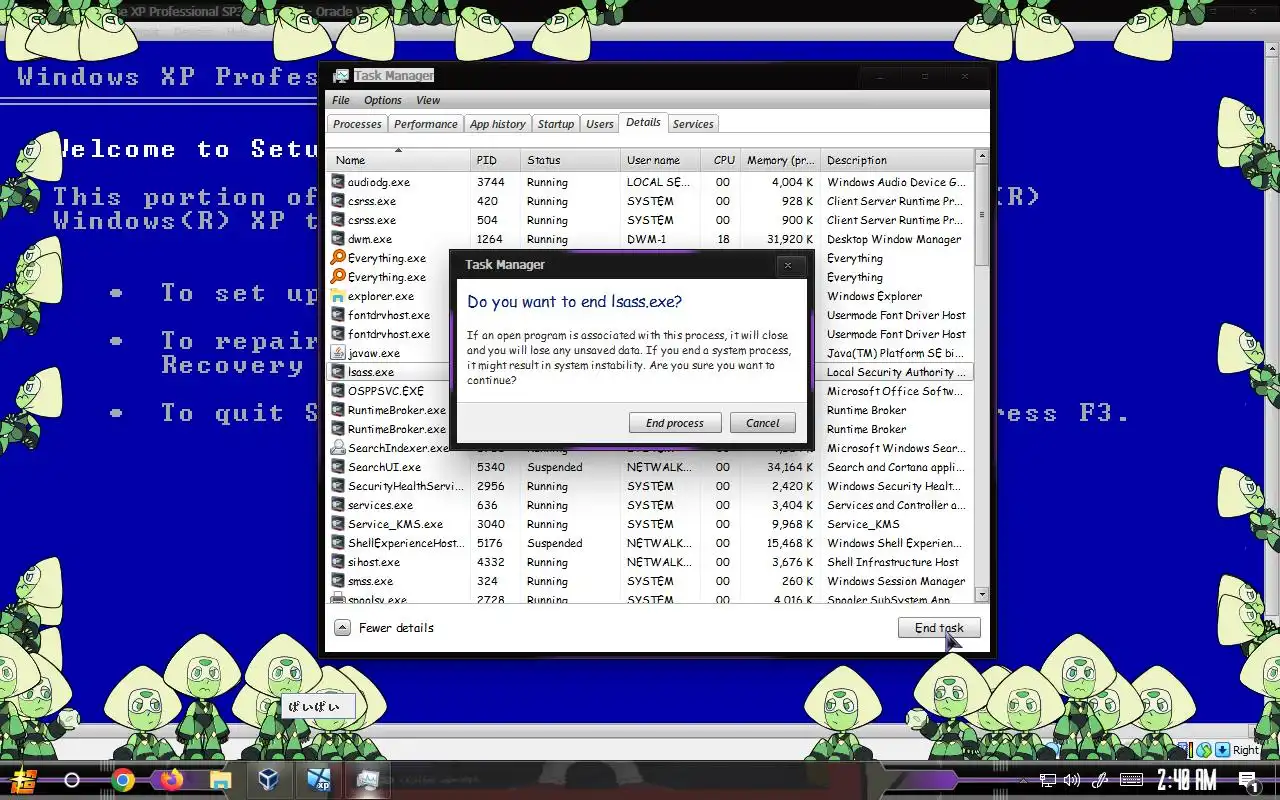Sort by the Status column header

tap(571, 160)
